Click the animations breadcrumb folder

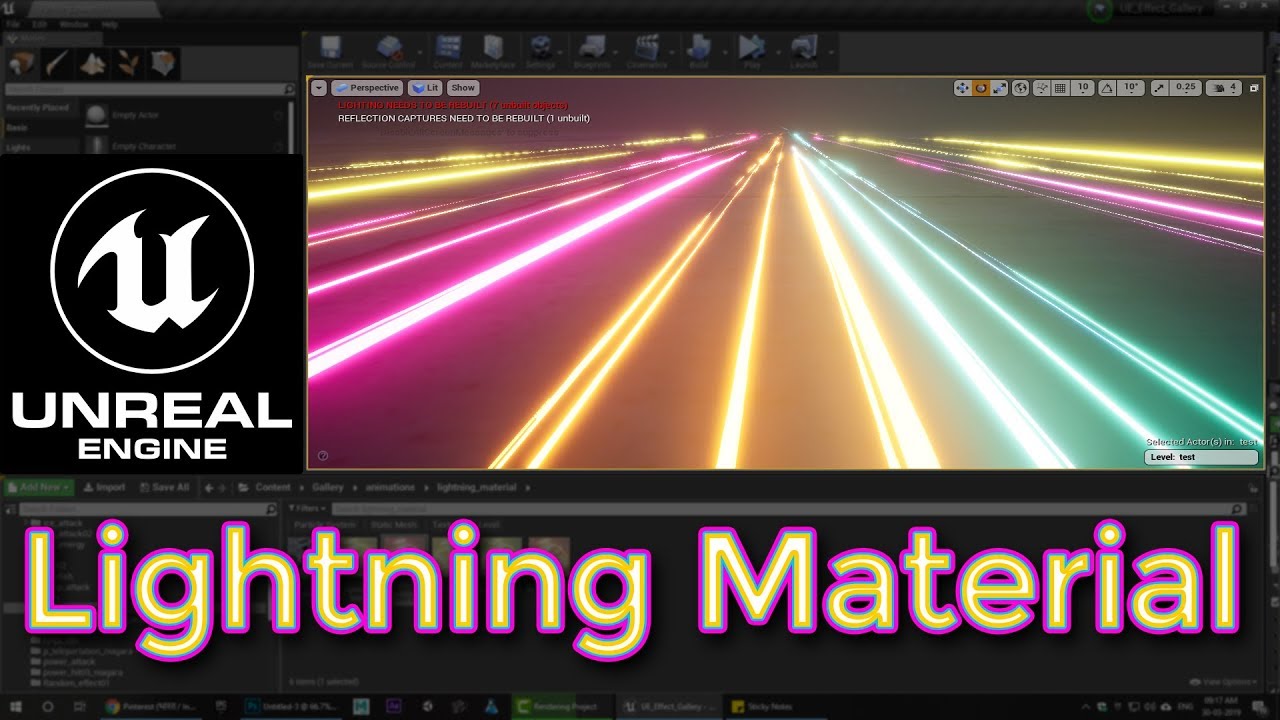390,488
